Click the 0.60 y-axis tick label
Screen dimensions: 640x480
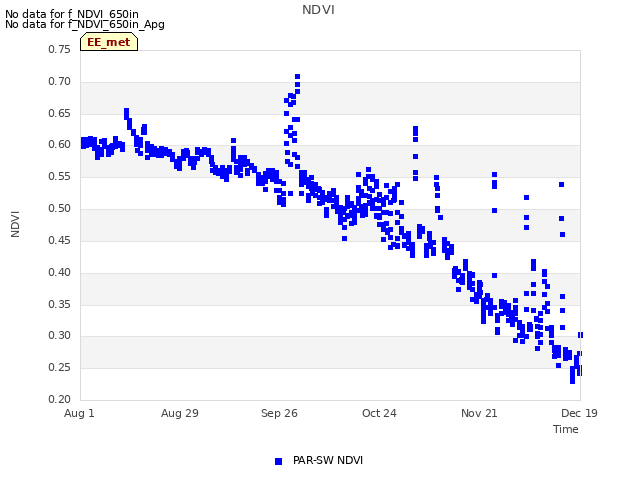[x=60, y=144]
